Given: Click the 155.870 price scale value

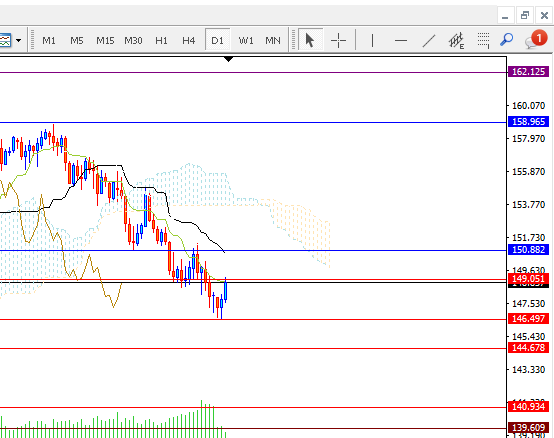Looking at the screenshot, I should coord(529,172).
